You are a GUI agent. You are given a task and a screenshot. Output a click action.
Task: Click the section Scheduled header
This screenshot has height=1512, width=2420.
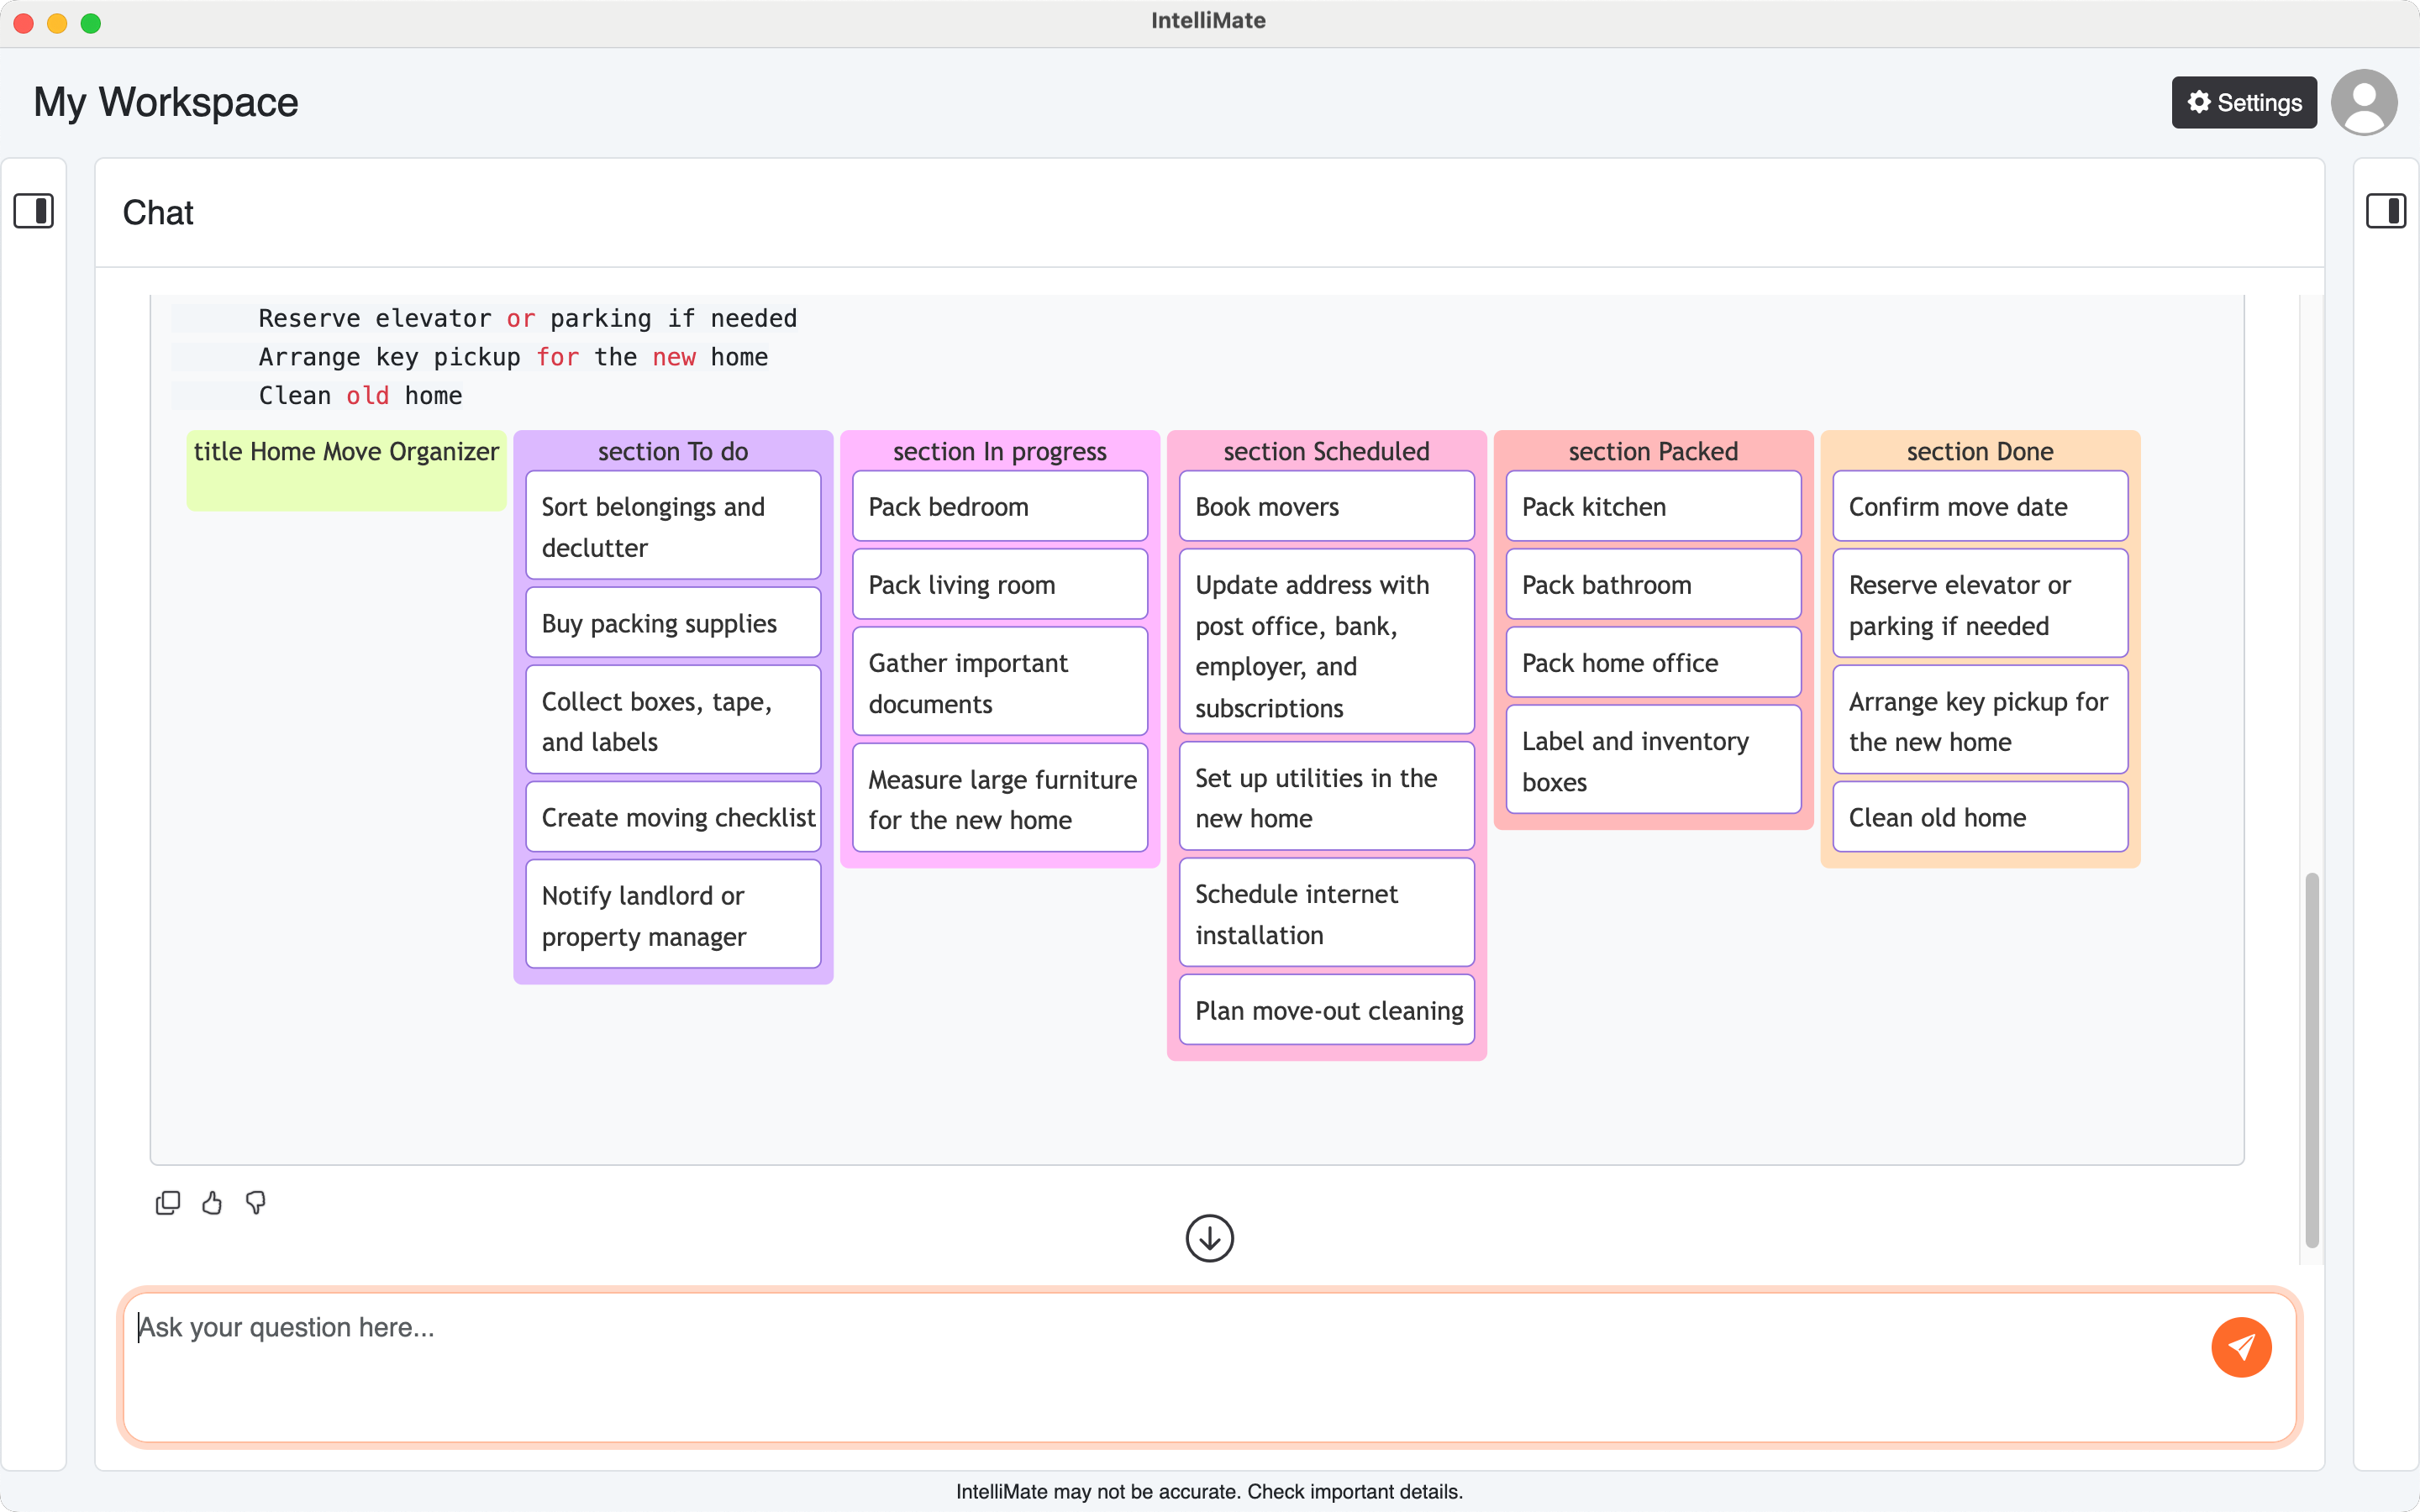pos(1327,451)
